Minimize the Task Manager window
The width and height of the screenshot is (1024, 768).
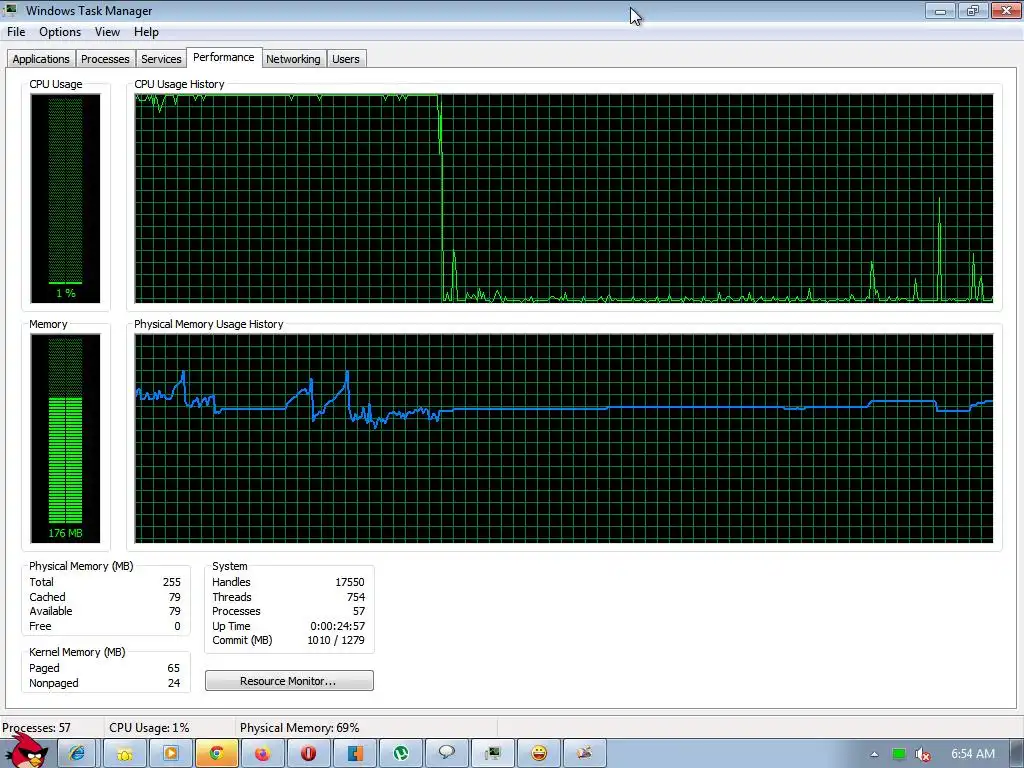(940, 10)
